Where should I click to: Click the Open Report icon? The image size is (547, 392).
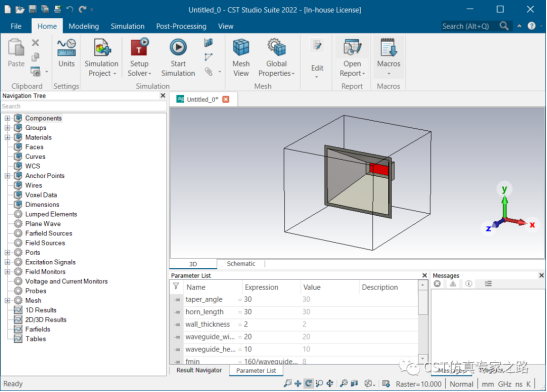point(352,47)
